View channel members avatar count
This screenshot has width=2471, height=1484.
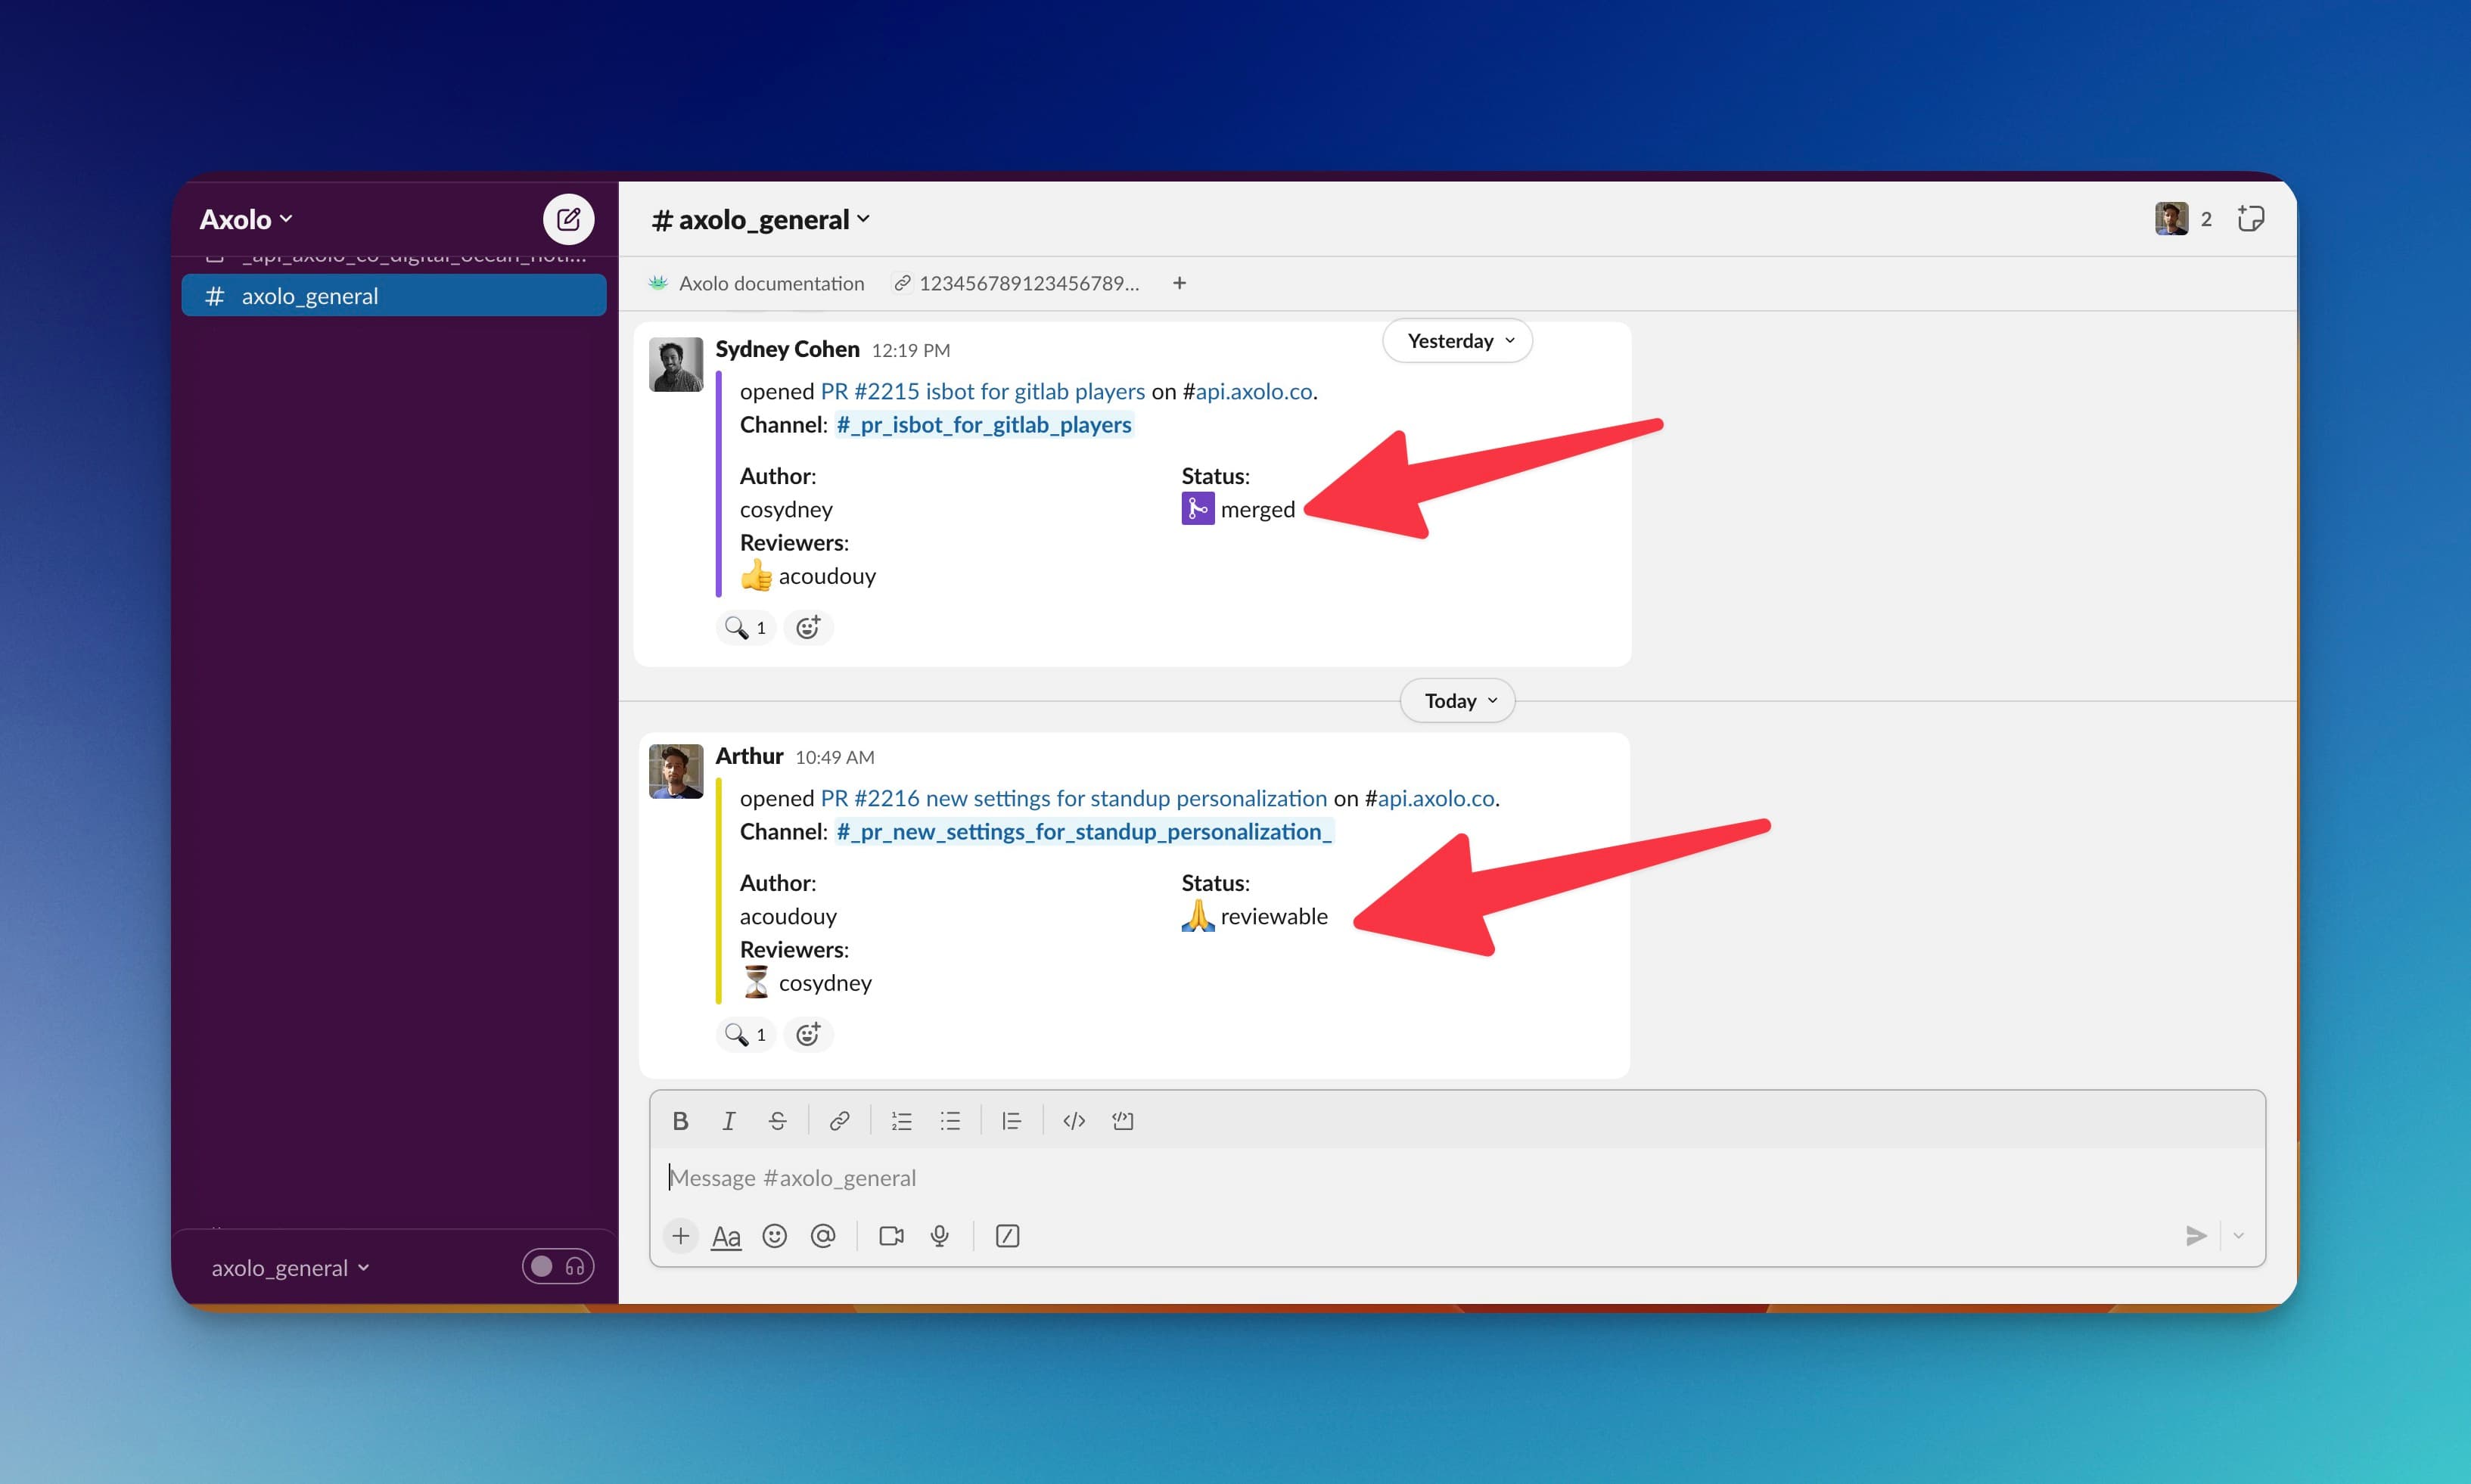point(2184,219)
